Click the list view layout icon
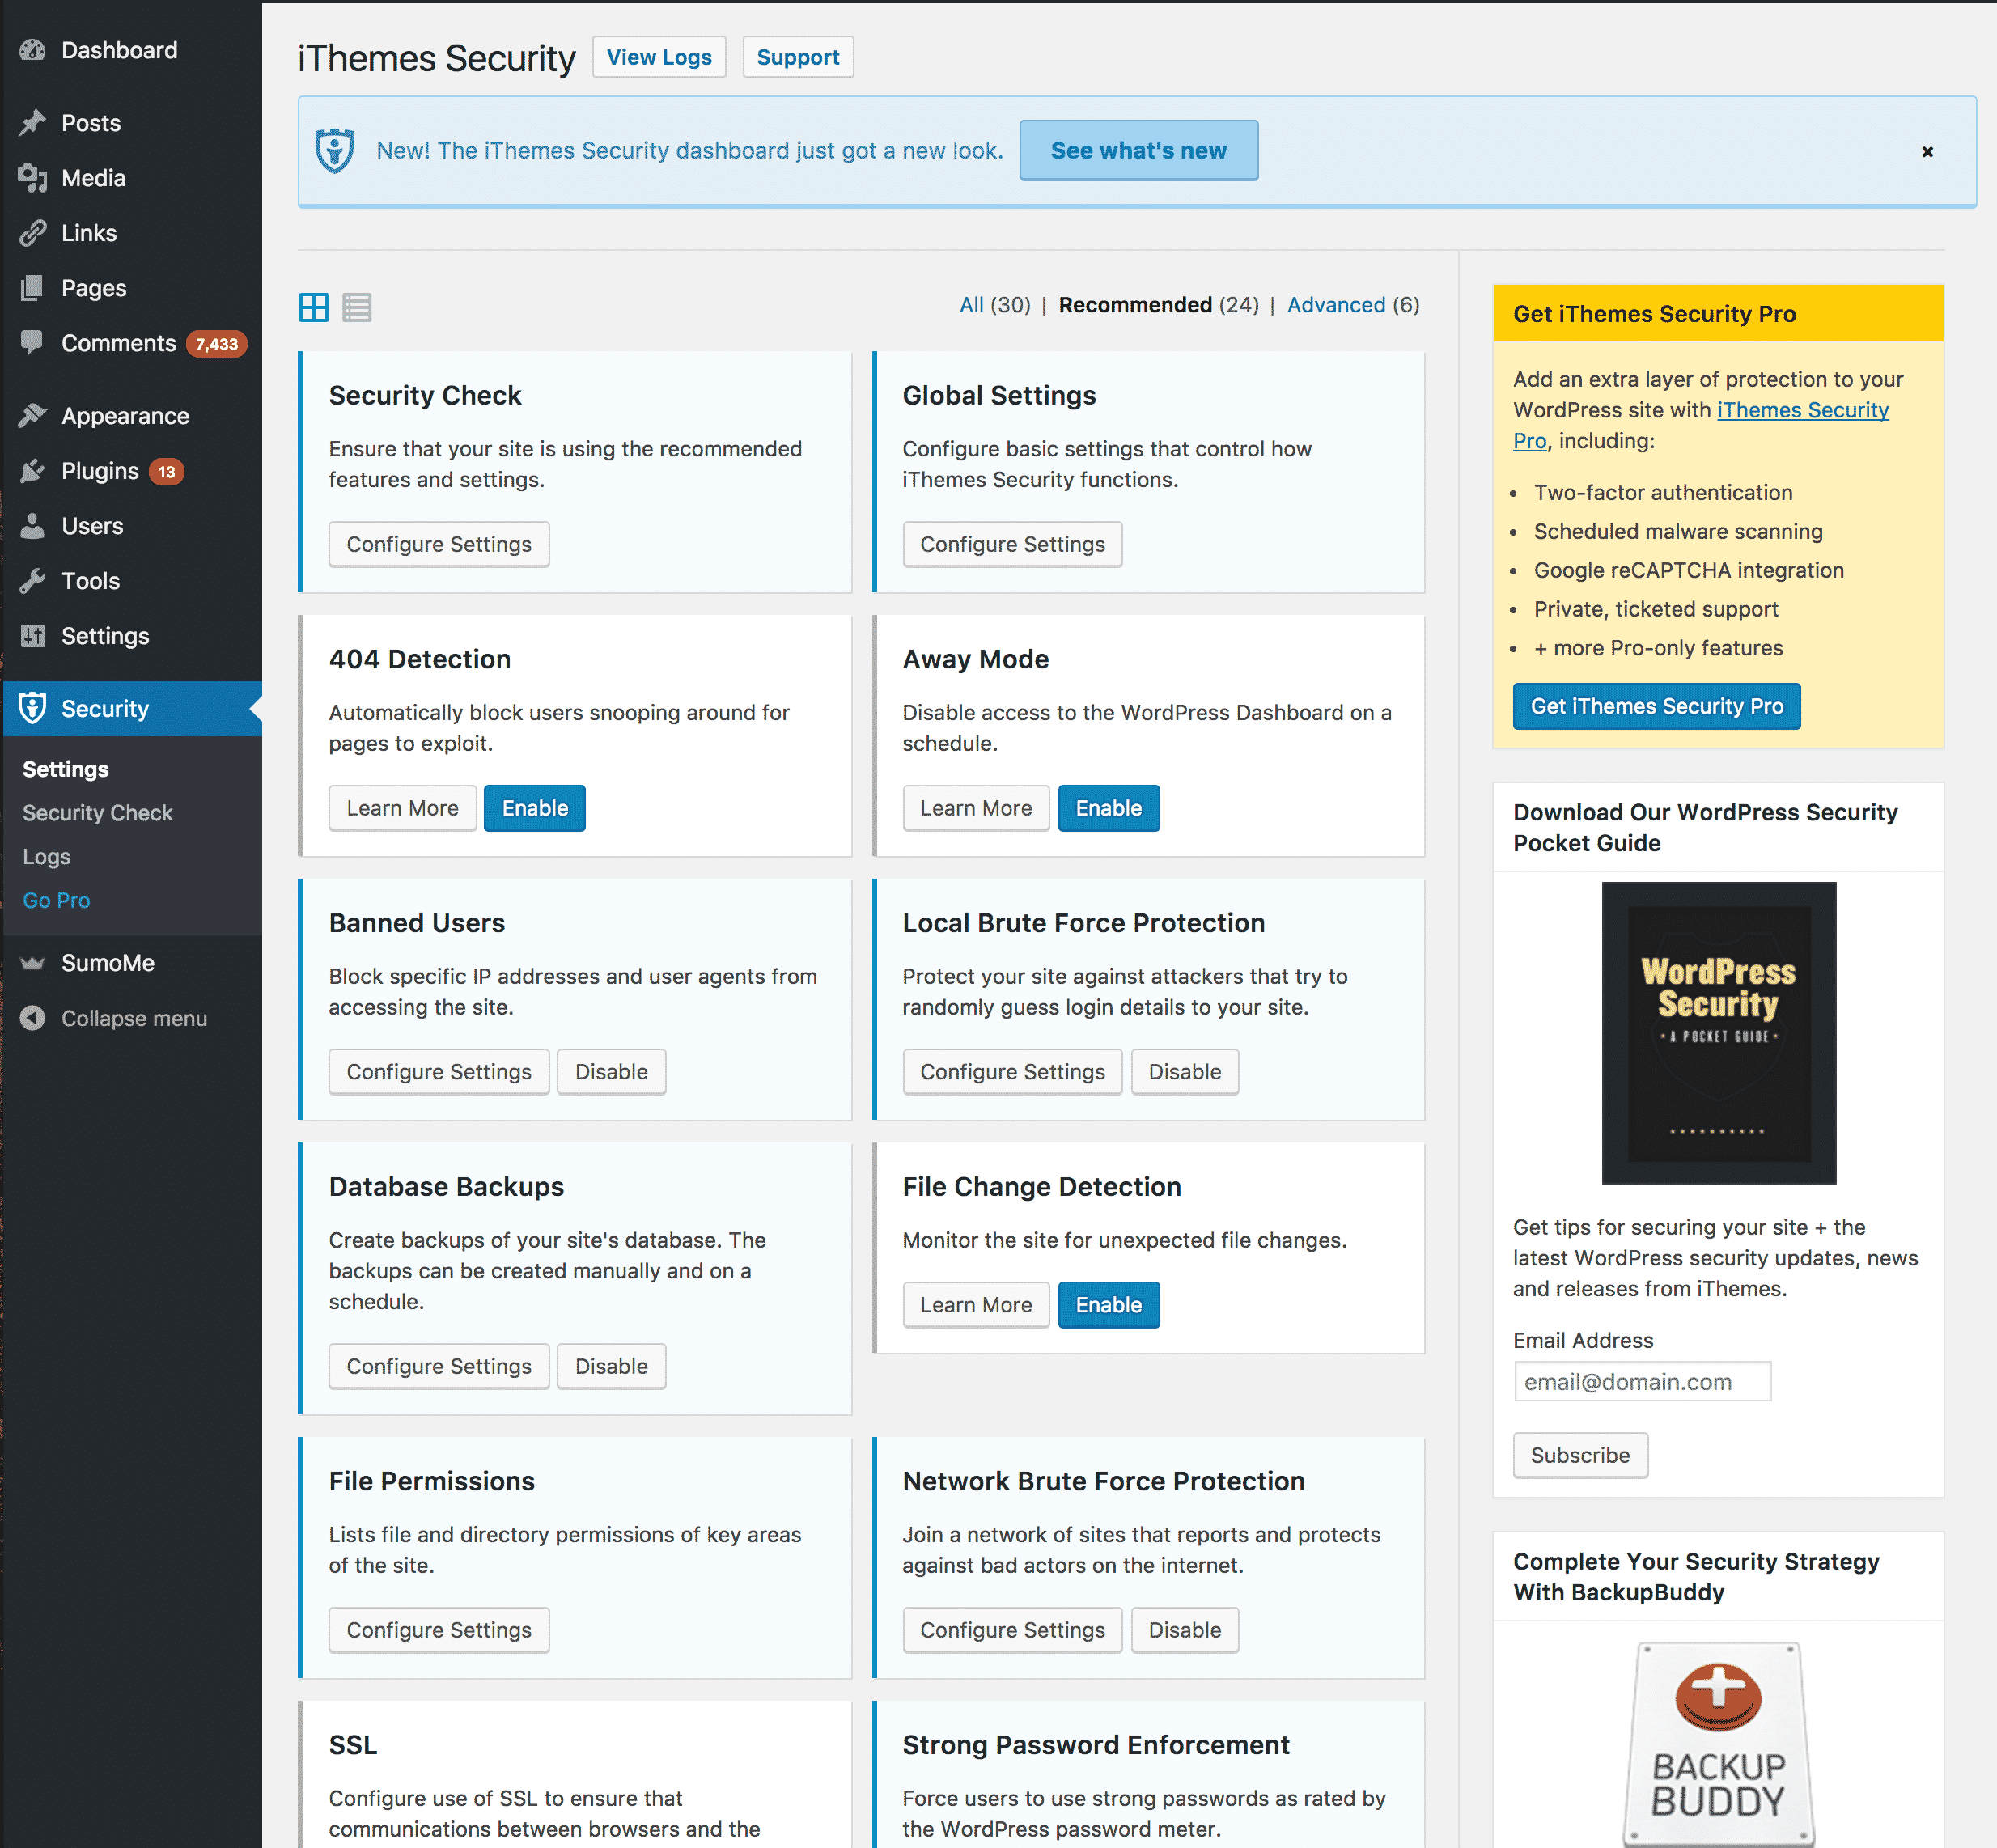The width and height of the screenshot is (1997, 1848). [x=357, y=308]
